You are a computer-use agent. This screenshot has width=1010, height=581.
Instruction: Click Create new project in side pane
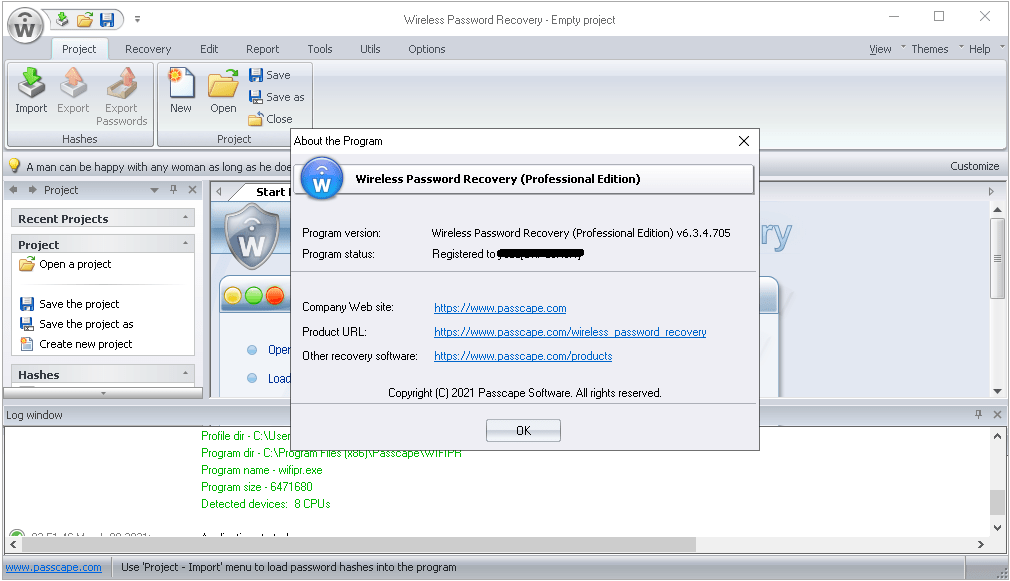point(76,344)
